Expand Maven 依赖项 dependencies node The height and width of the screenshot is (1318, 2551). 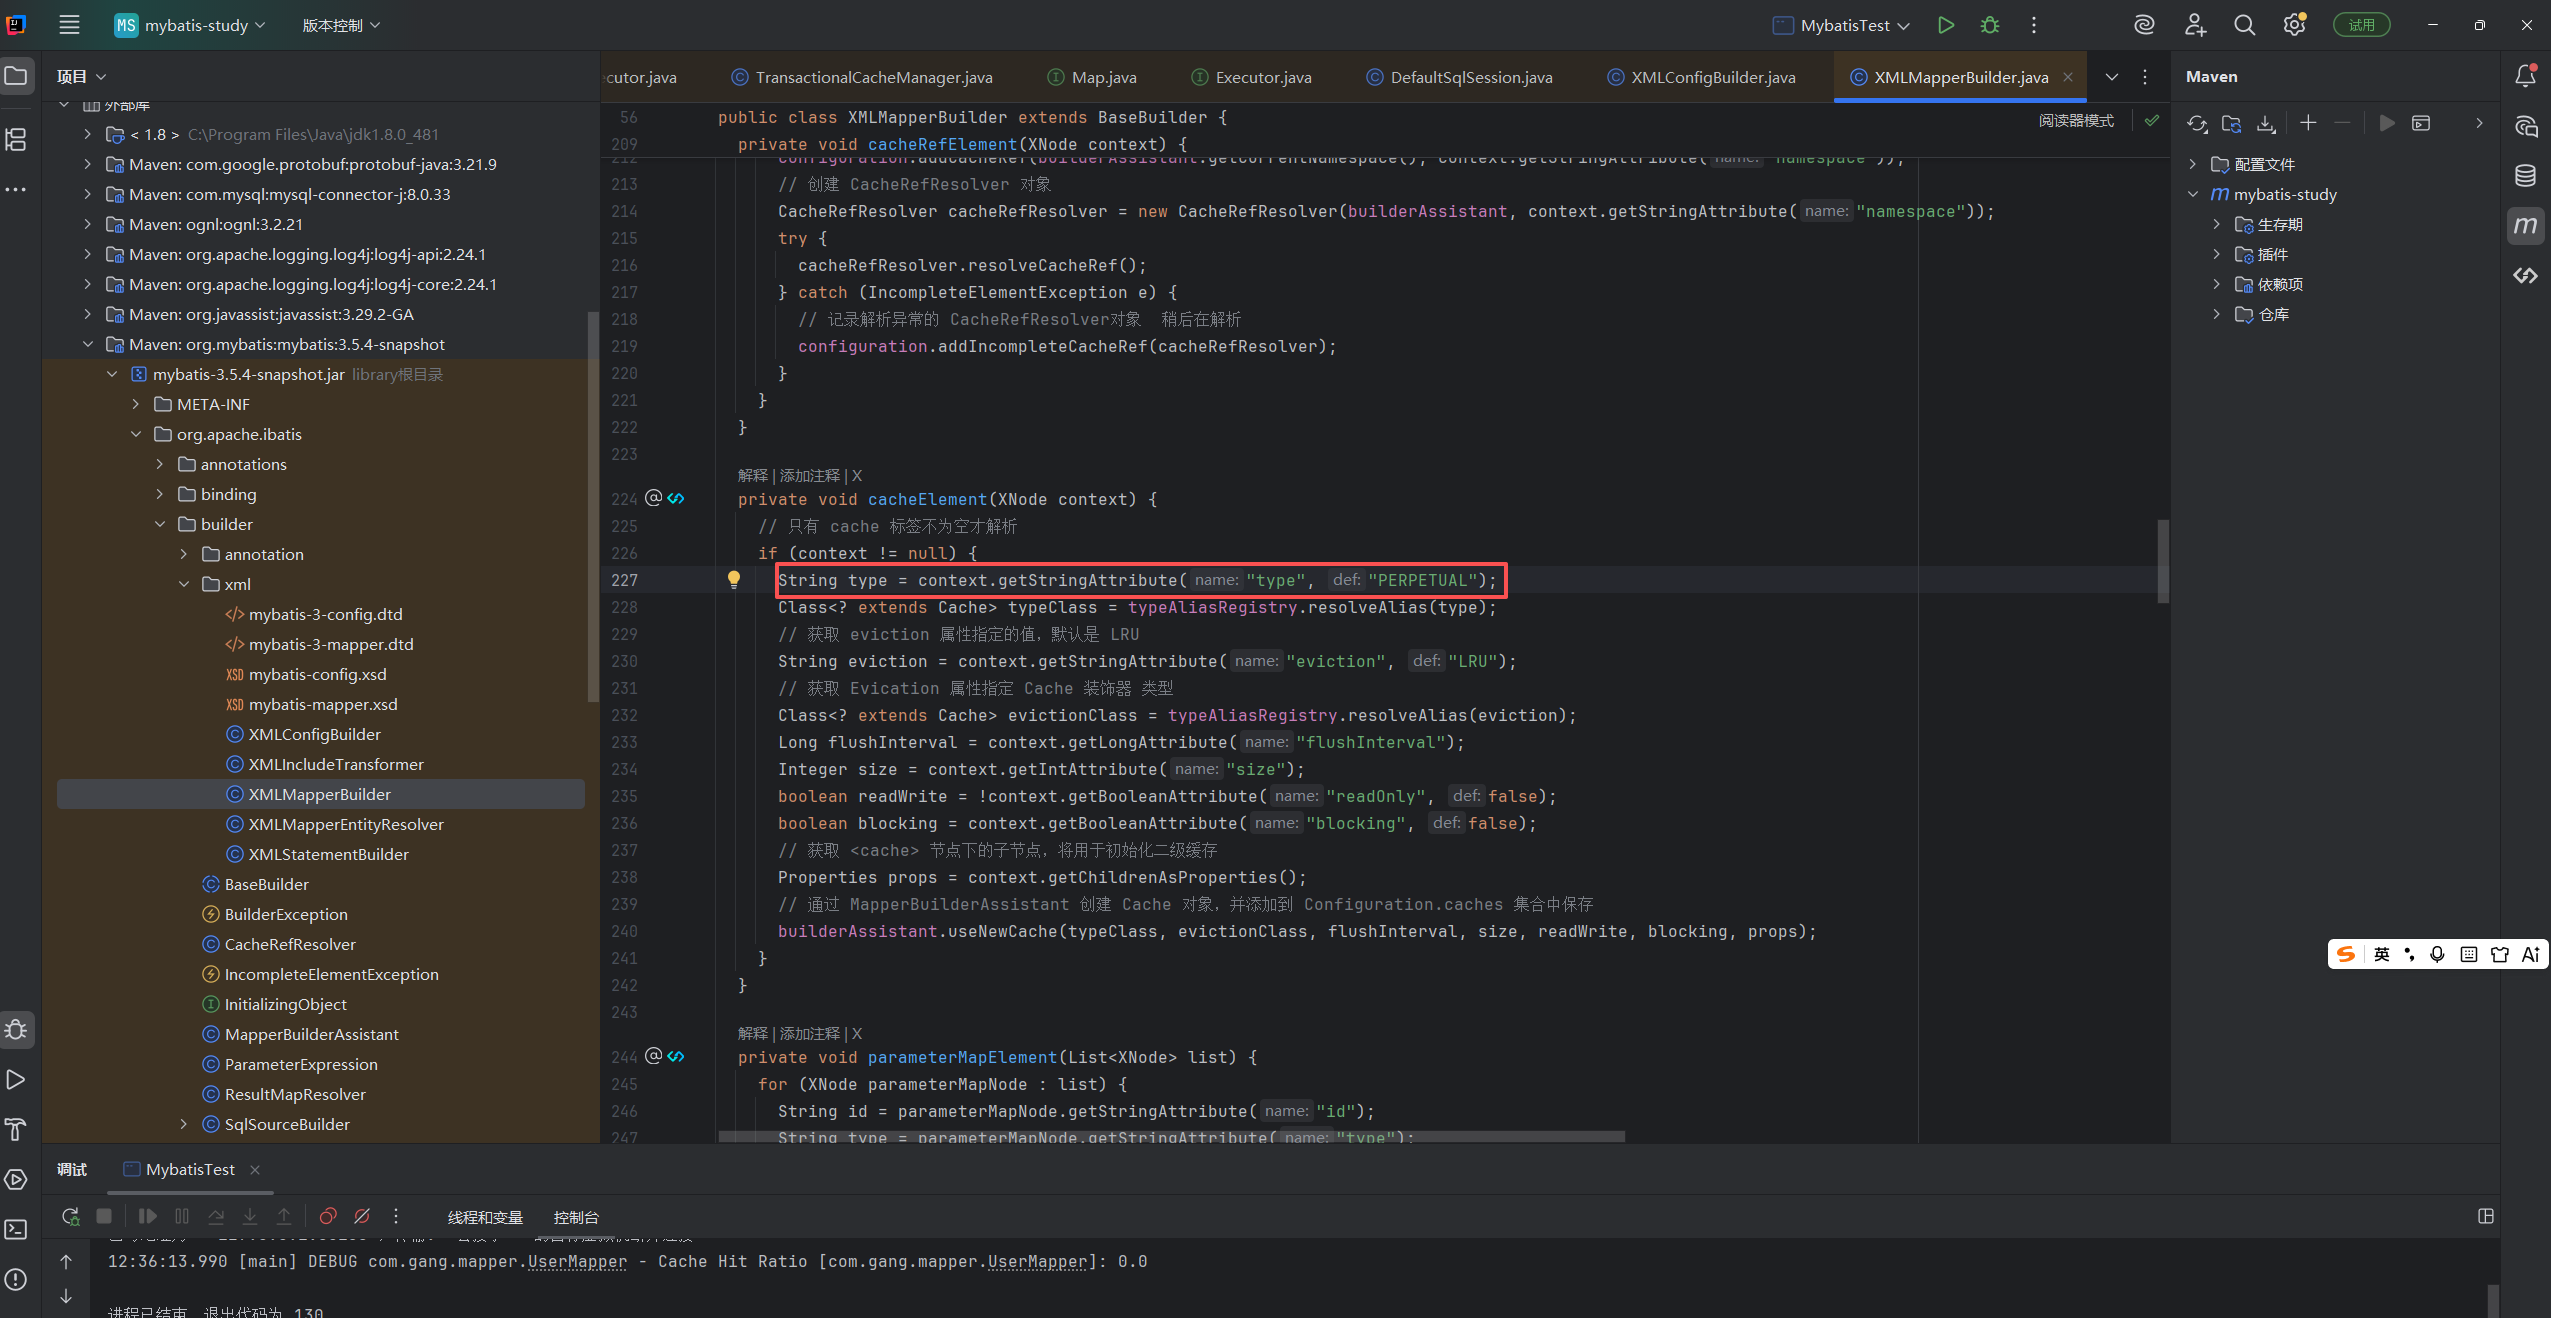[x=2216, y=284]
